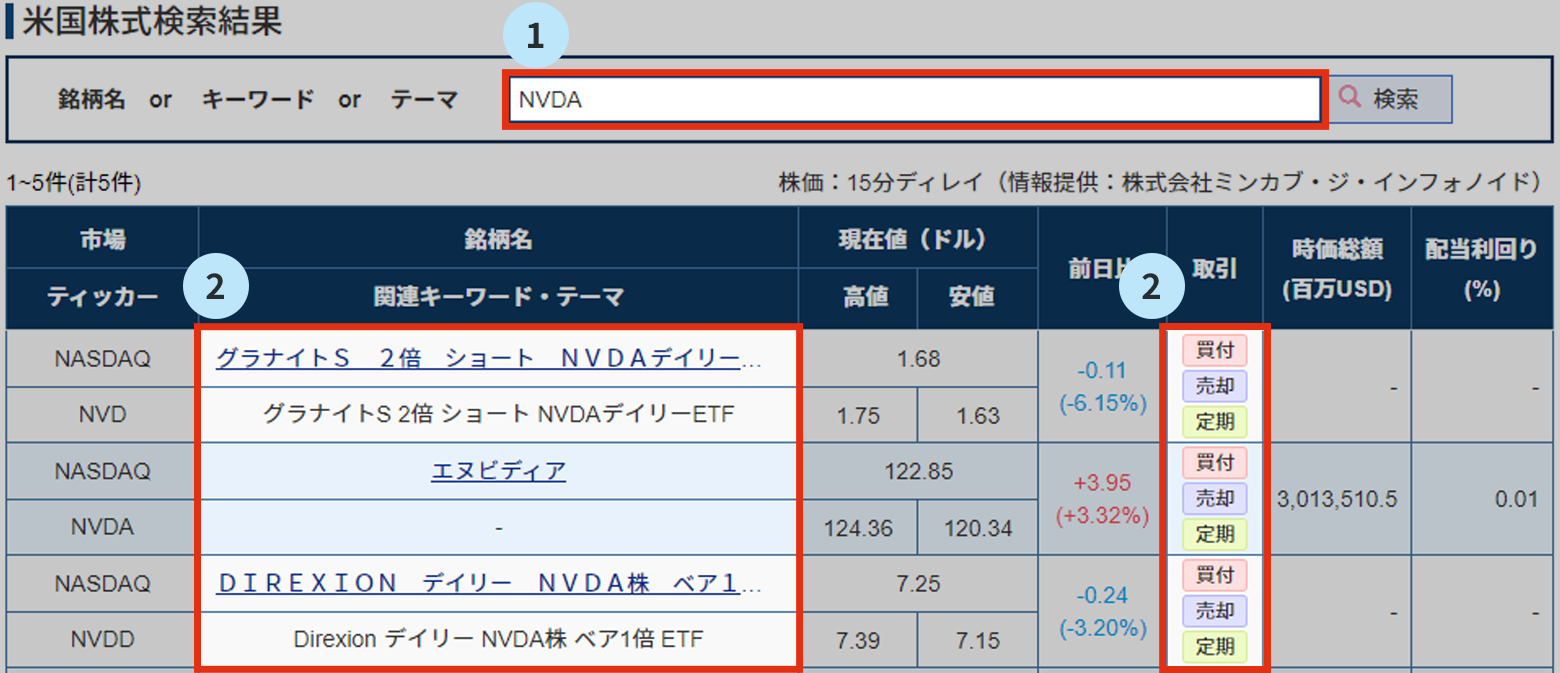The image size is (1560, 673).
Task: Click the 現在値（ドル） column header
Action: click(918, 239)
